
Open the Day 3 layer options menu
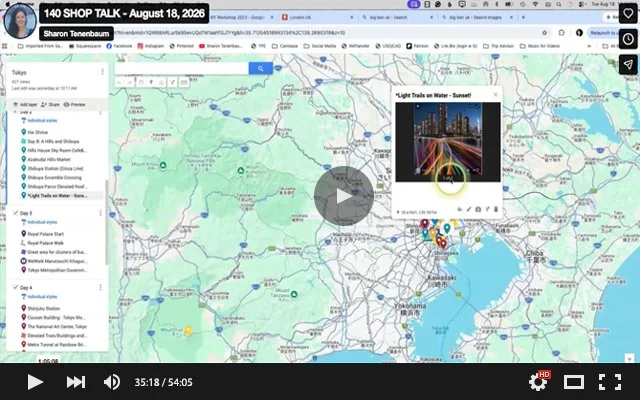click(x=101, y=213)
